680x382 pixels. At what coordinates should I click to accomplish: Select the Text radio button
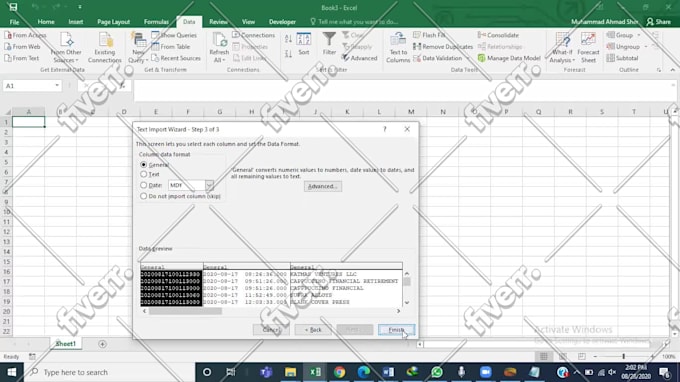pos(144,174)
